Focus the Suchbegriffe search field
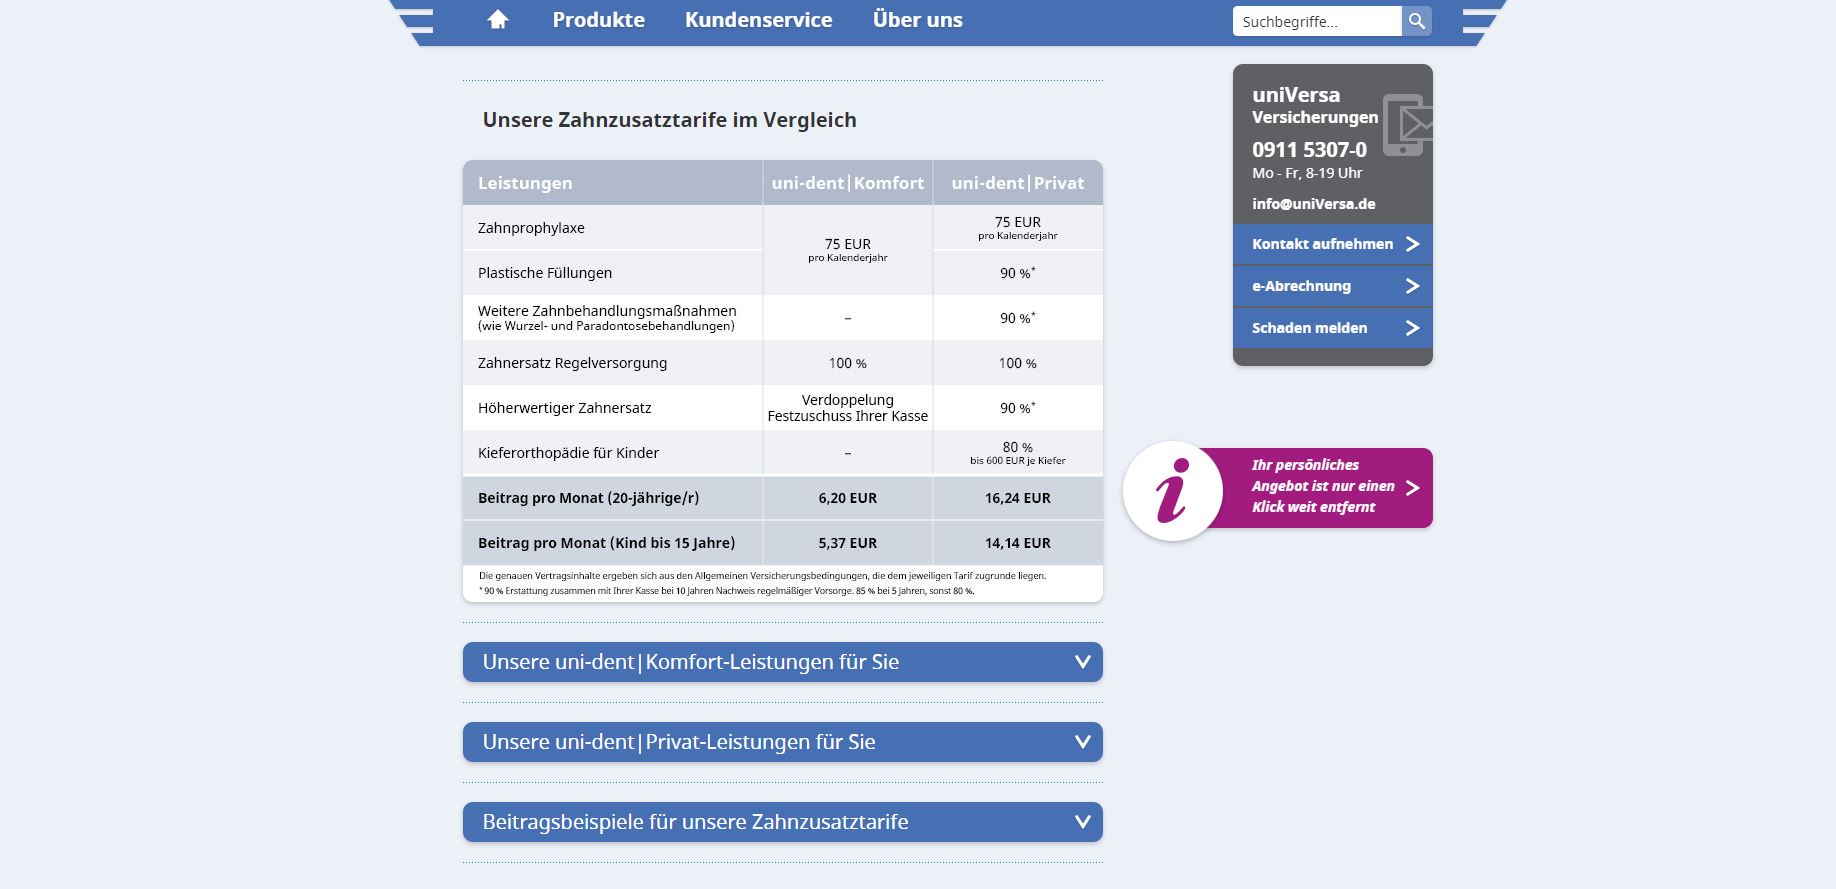Screen dimensions: 1836x889 point(1317,21)
